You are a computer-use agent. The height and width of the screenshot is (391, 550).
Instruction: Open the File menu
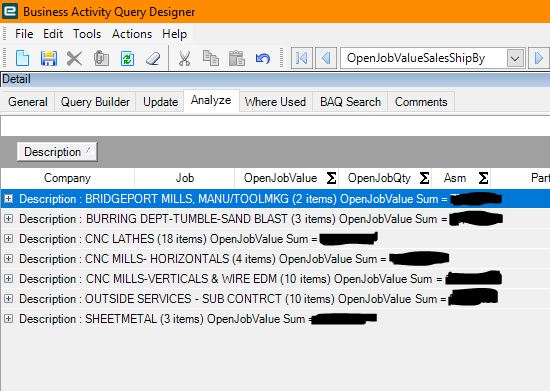[x=24, y=34]
